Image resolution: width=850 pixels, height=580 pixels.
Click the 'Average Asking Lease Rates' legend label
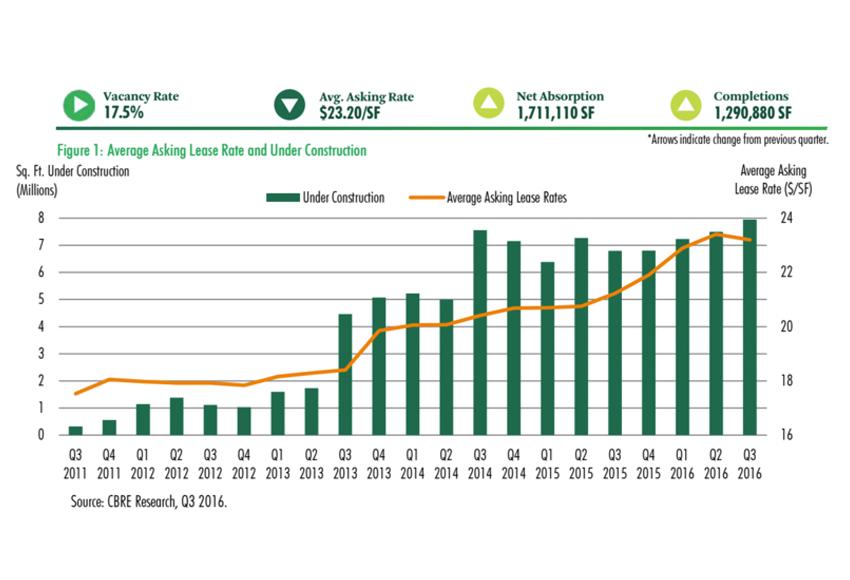[x=507, y=198]
